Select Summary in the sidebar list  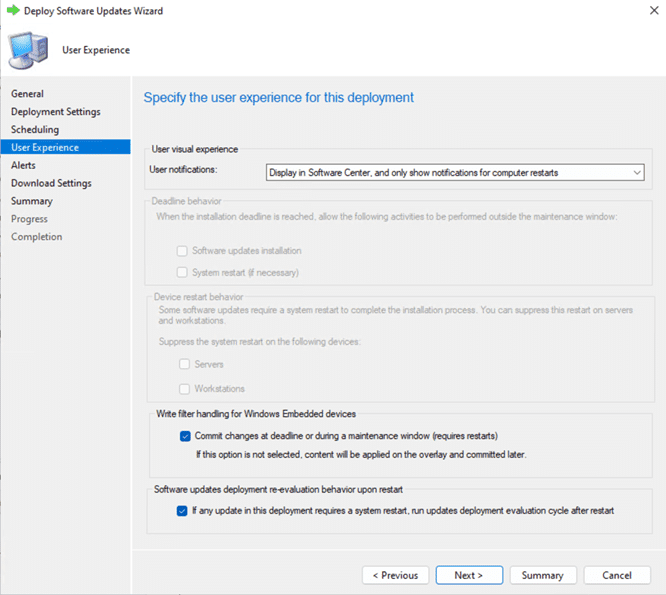[32, 201]
